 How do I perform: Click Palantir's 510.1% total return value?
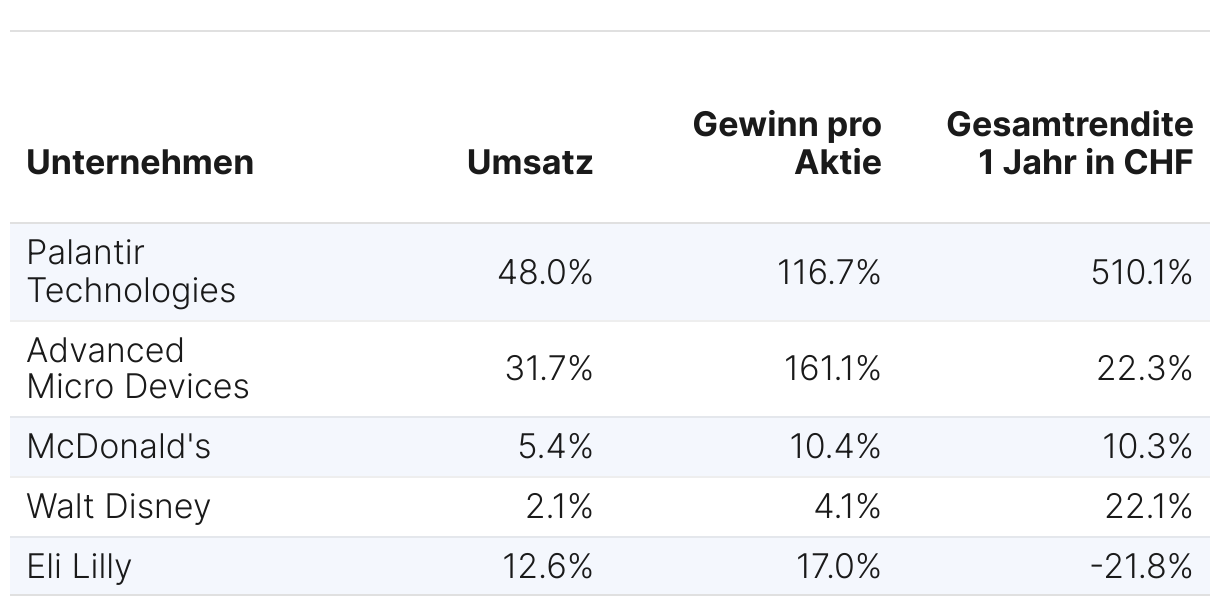pos(1142,272)
